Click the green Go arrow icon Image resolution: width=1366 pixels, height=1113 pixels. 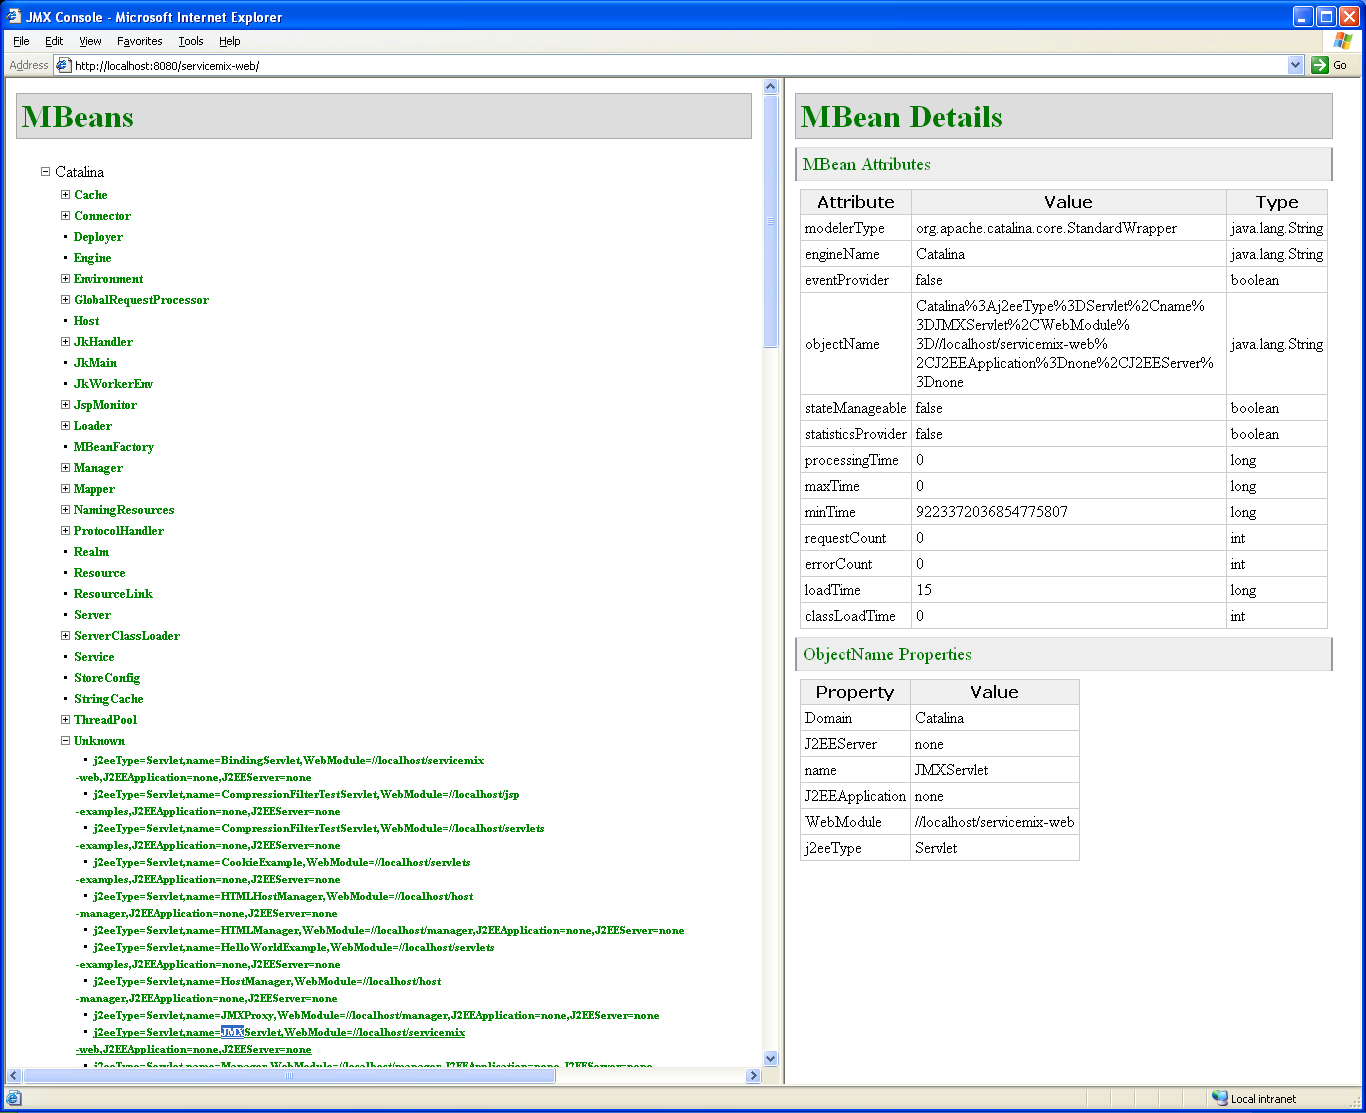click(x=1320, y=65)
